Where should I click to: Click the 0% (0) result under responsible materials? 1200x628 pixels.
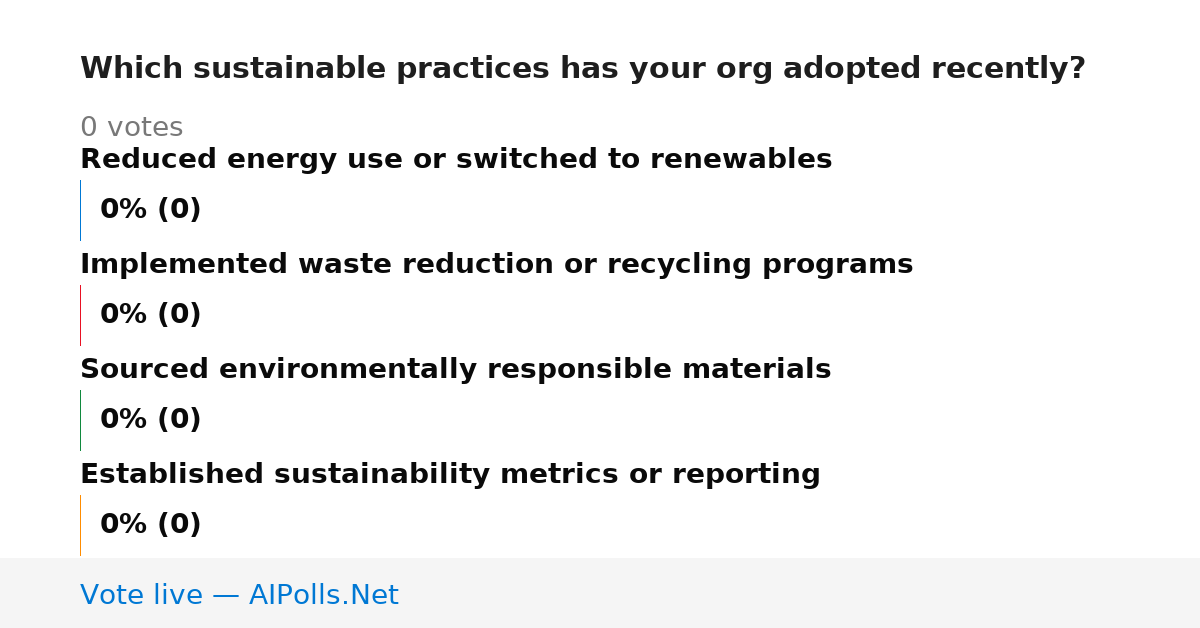coord(150,420)
